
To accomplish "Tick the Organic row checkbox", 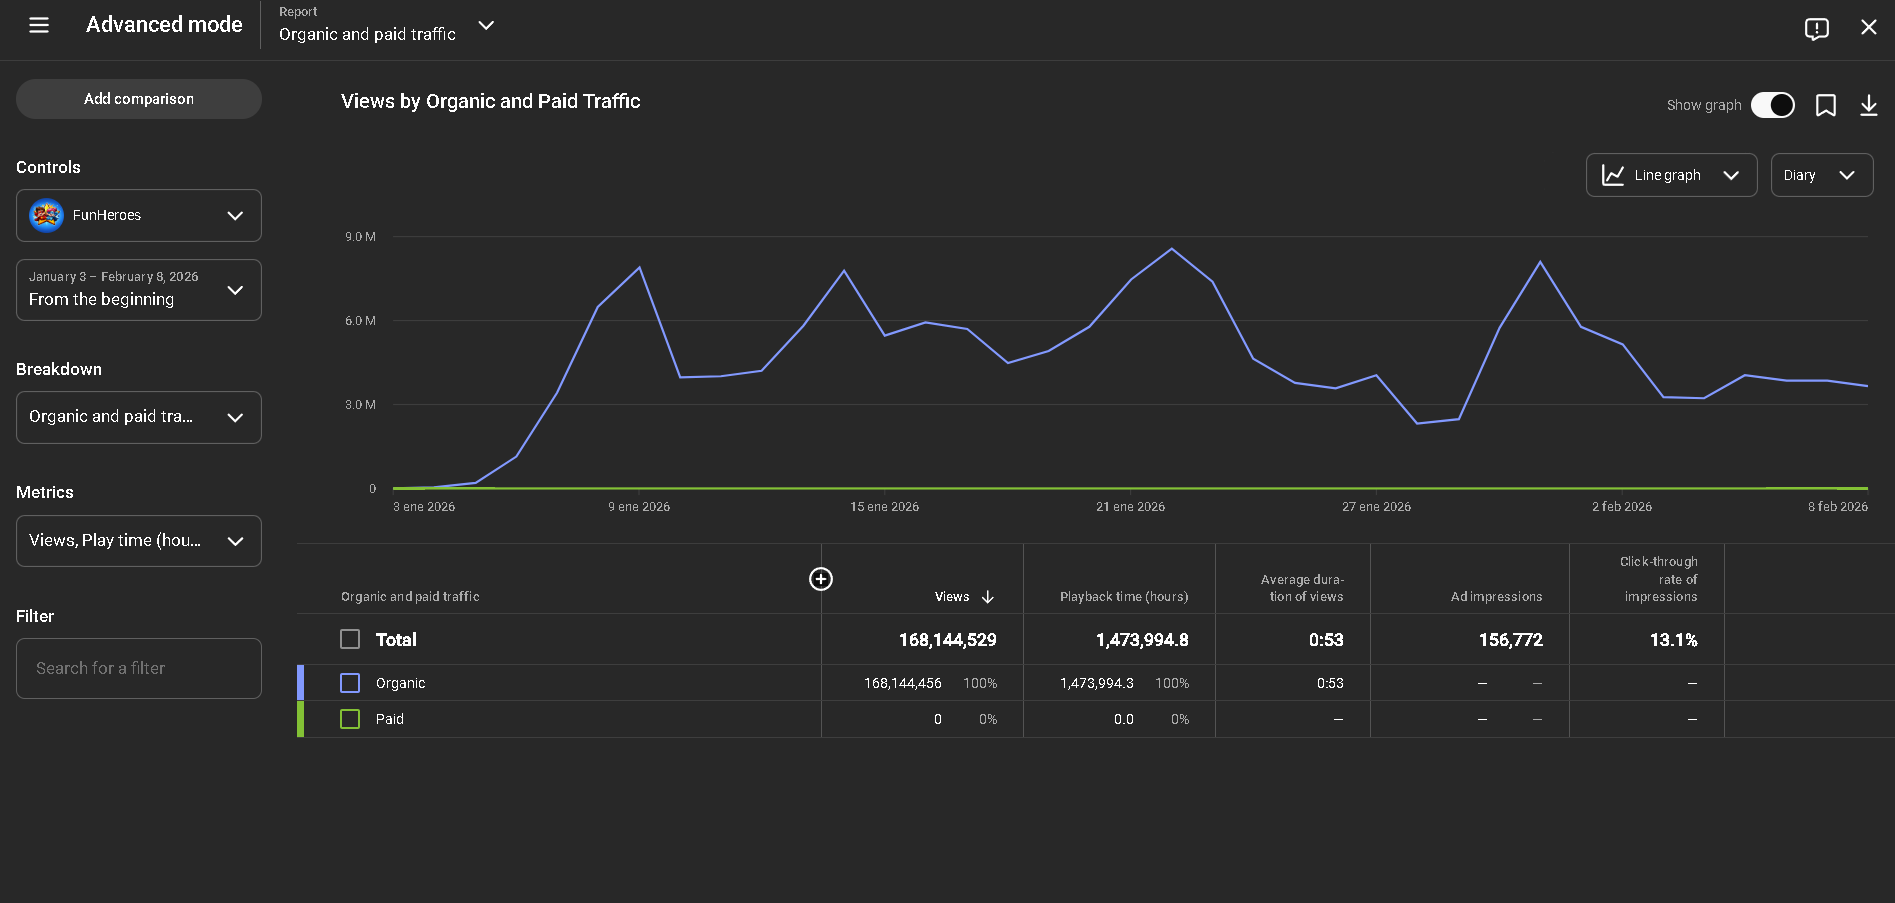I will point(350,683).
